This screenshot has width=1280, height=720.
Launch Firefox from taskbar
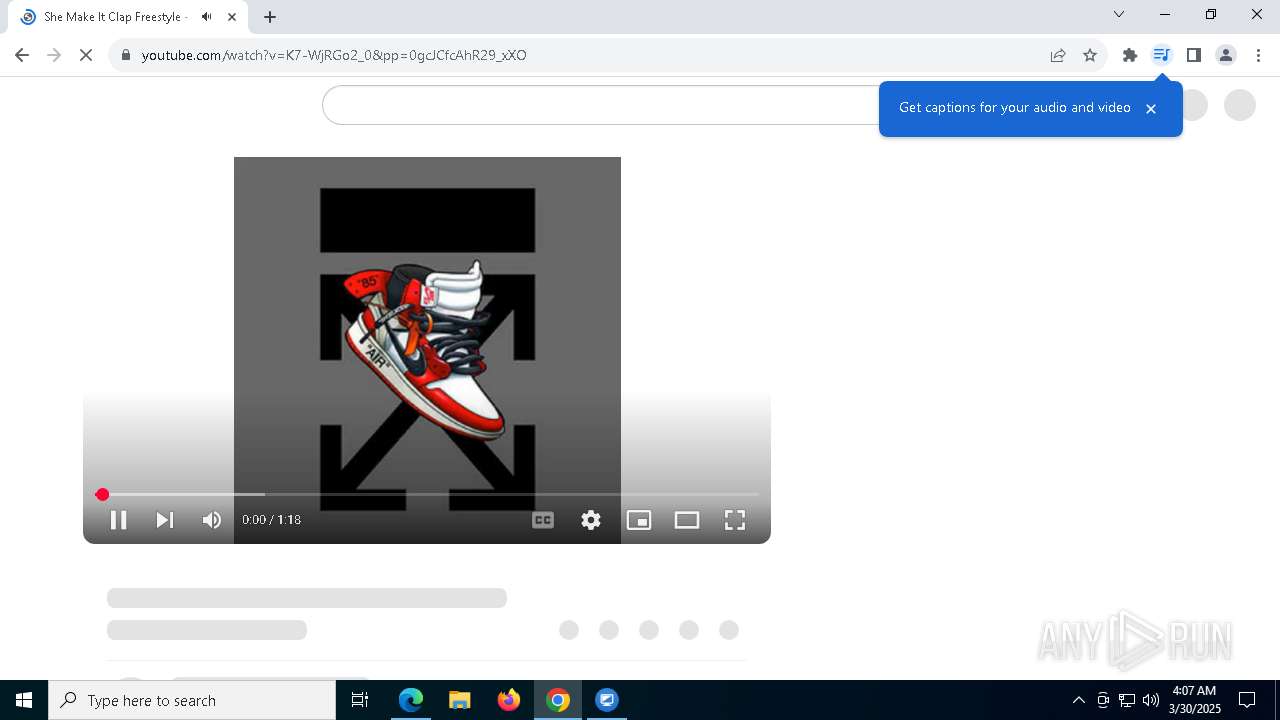tap(509, 700)
